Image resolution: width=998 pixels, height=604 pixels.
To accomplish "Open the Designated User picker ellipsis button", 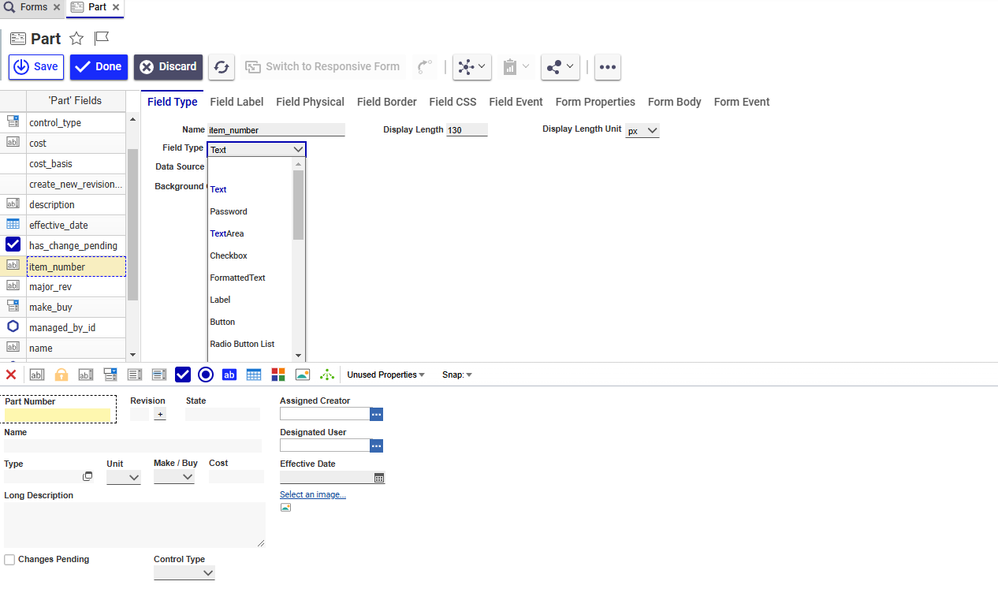I will tap(376, 446).
